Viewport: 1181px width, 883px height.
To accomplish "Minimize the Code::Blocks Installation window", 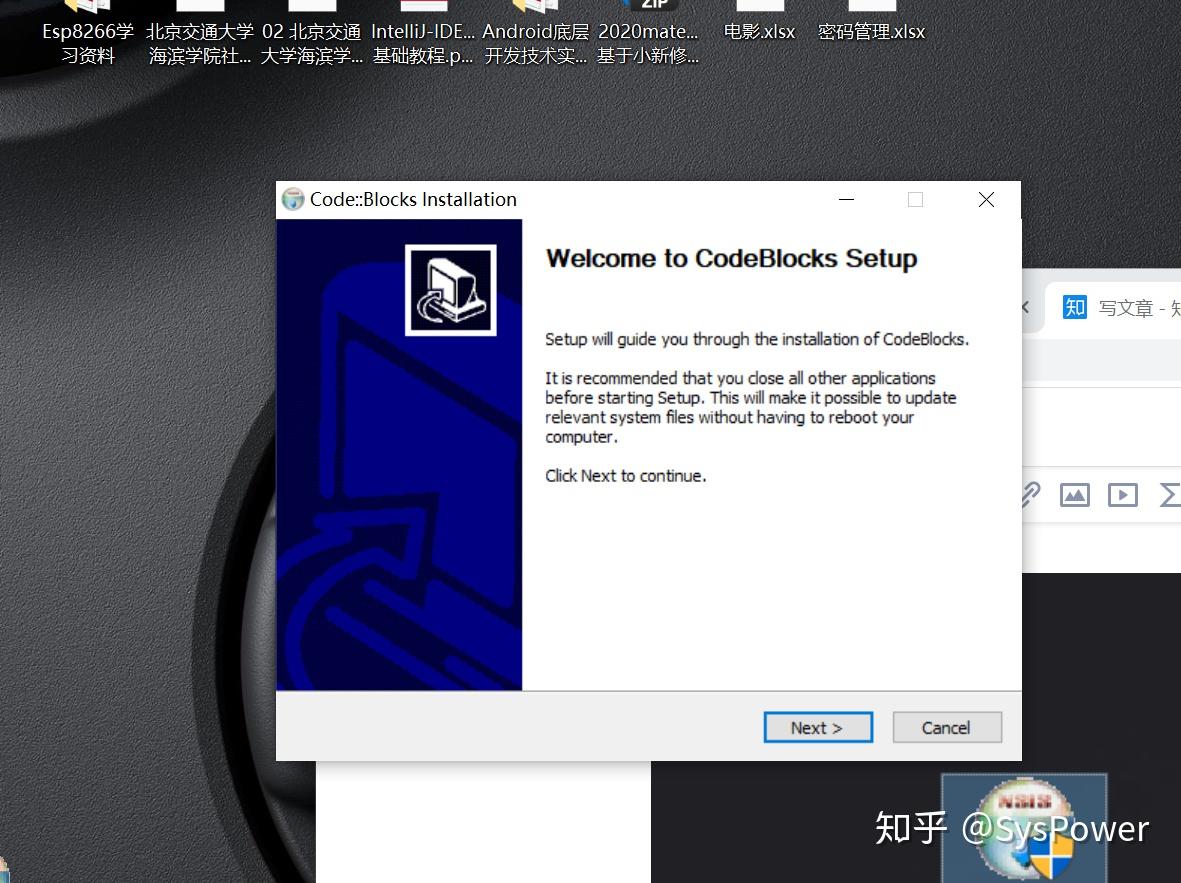I will click(x=847, y=200).
